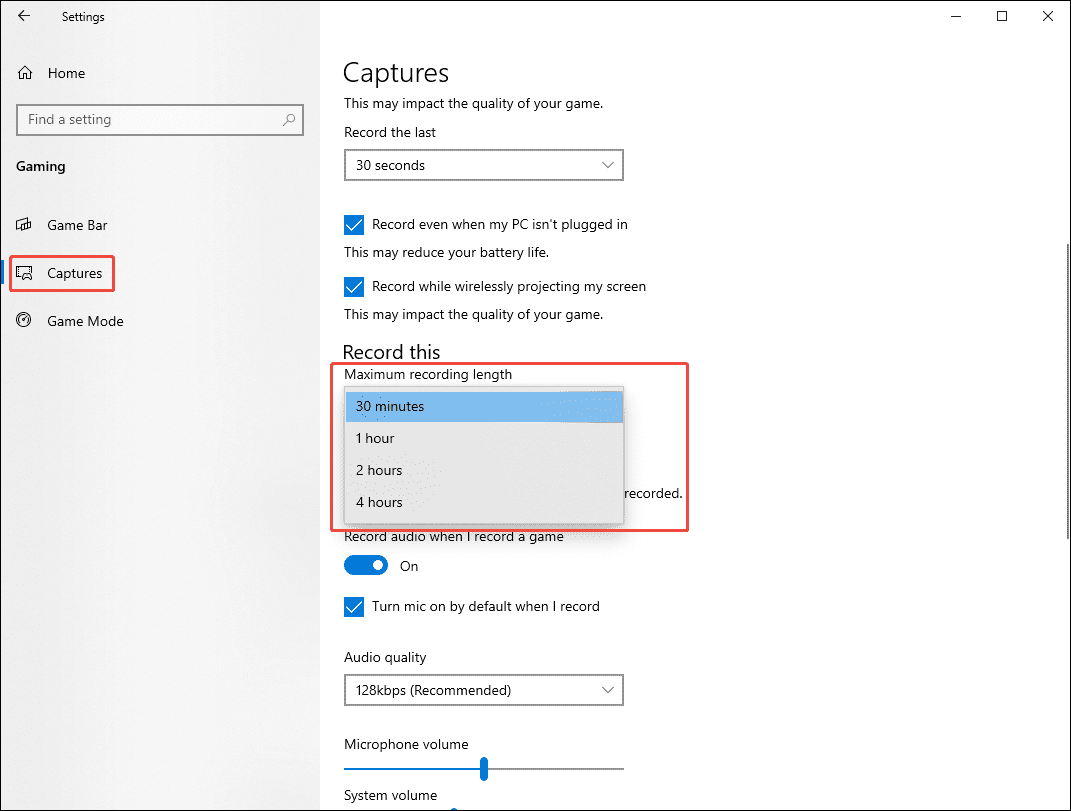Click the Microphone volume slider handle

click(484, 769)
